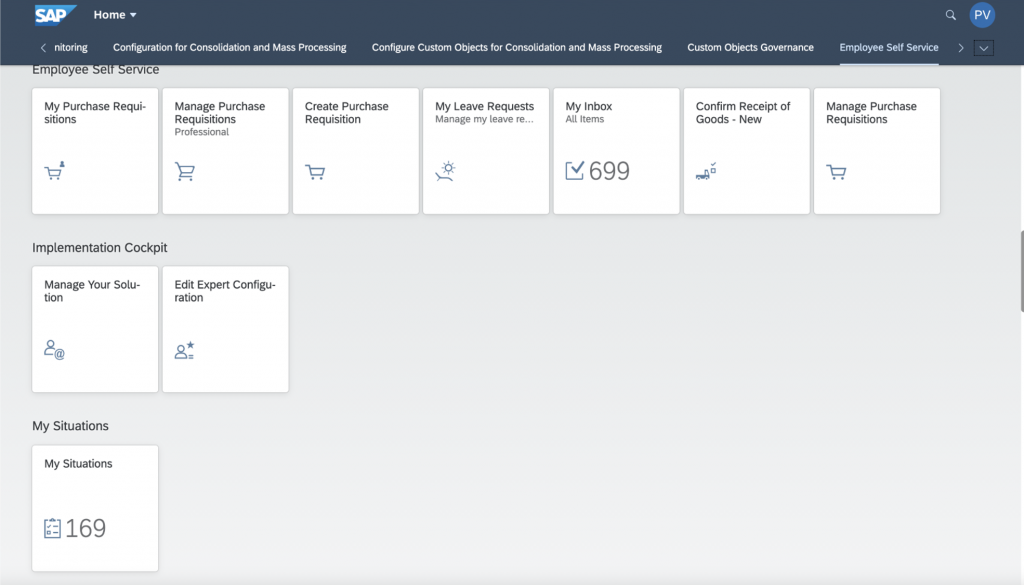
Task: Click the My Inbox checkmark icon
Action: [x=575, y=170]
